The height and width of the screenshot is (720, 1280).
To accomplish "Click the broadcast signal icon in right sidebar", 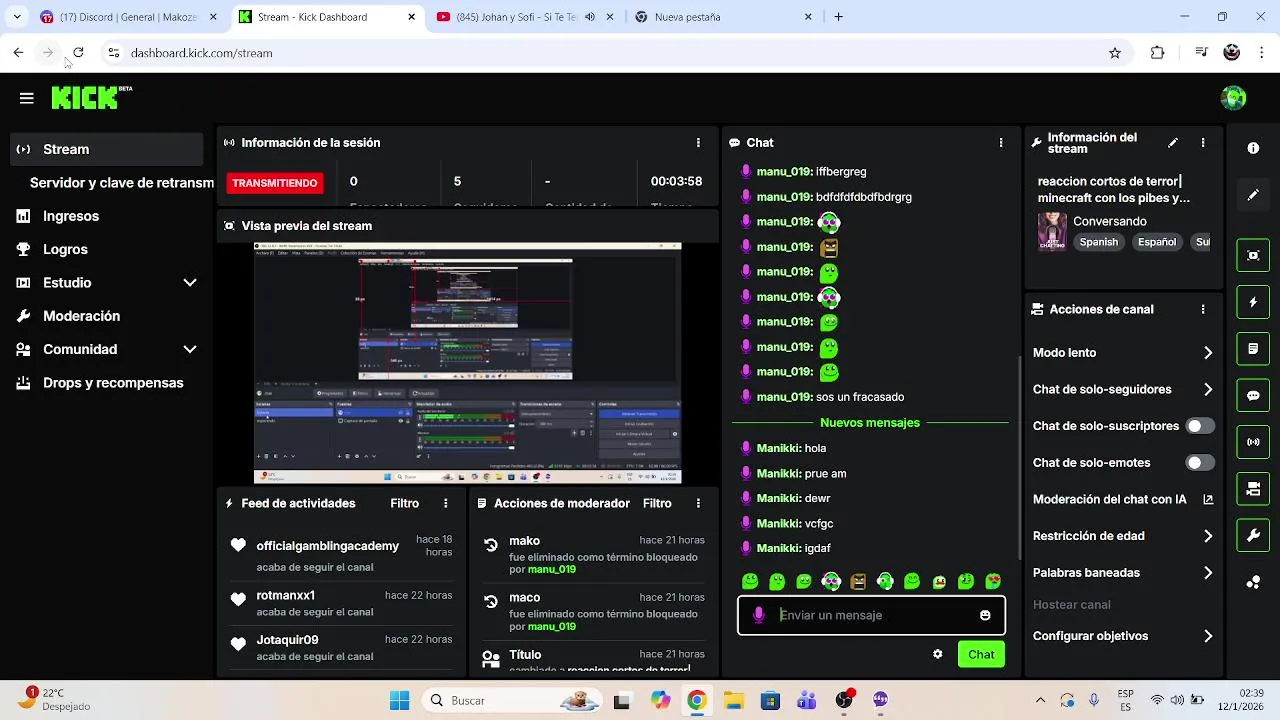I will [x=1253, y=442].
